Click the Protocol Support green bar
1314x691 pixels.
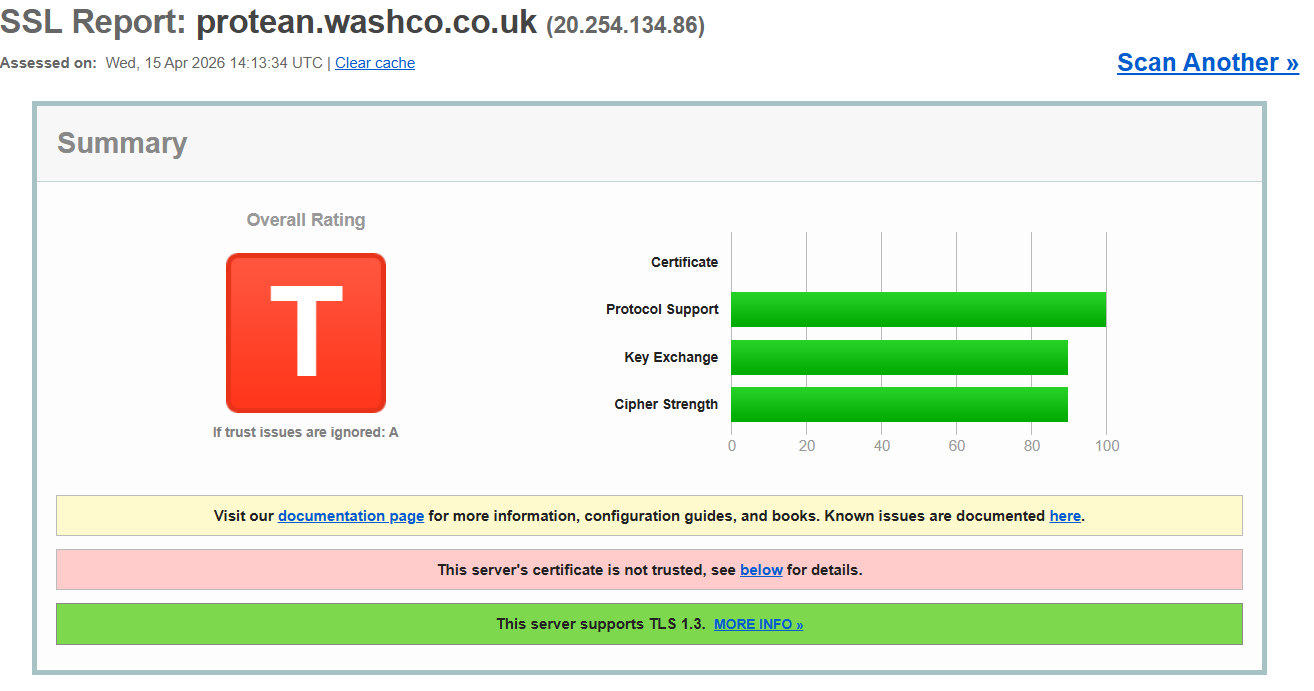tap(918, 309)
